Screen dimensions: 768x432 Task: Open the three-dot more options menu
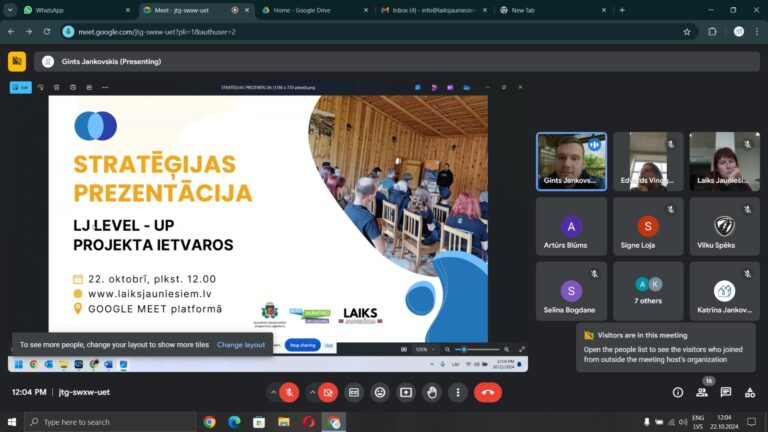point(457,393)
